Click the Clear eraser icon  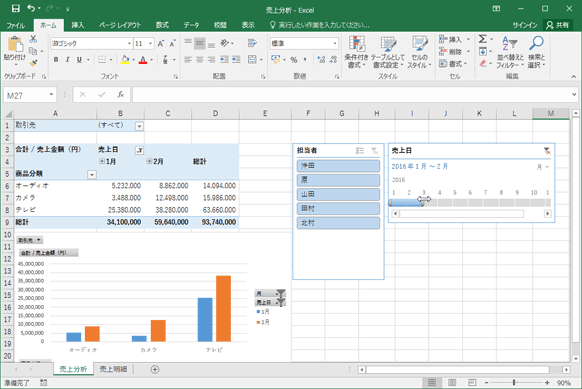483,63
